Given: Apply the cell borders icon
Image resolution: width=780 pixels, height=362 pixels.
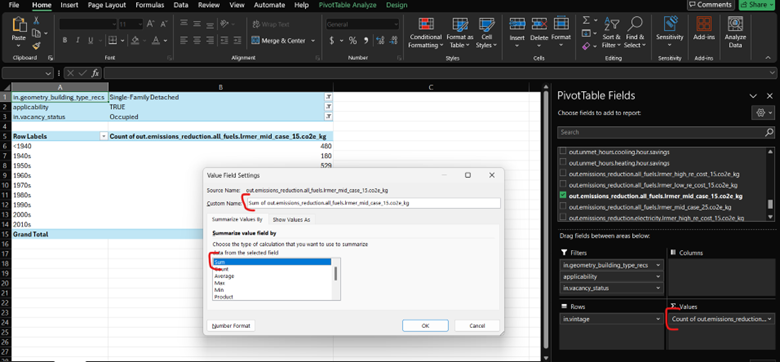Looking at the screenshot, I should click(x=113, y=41).
